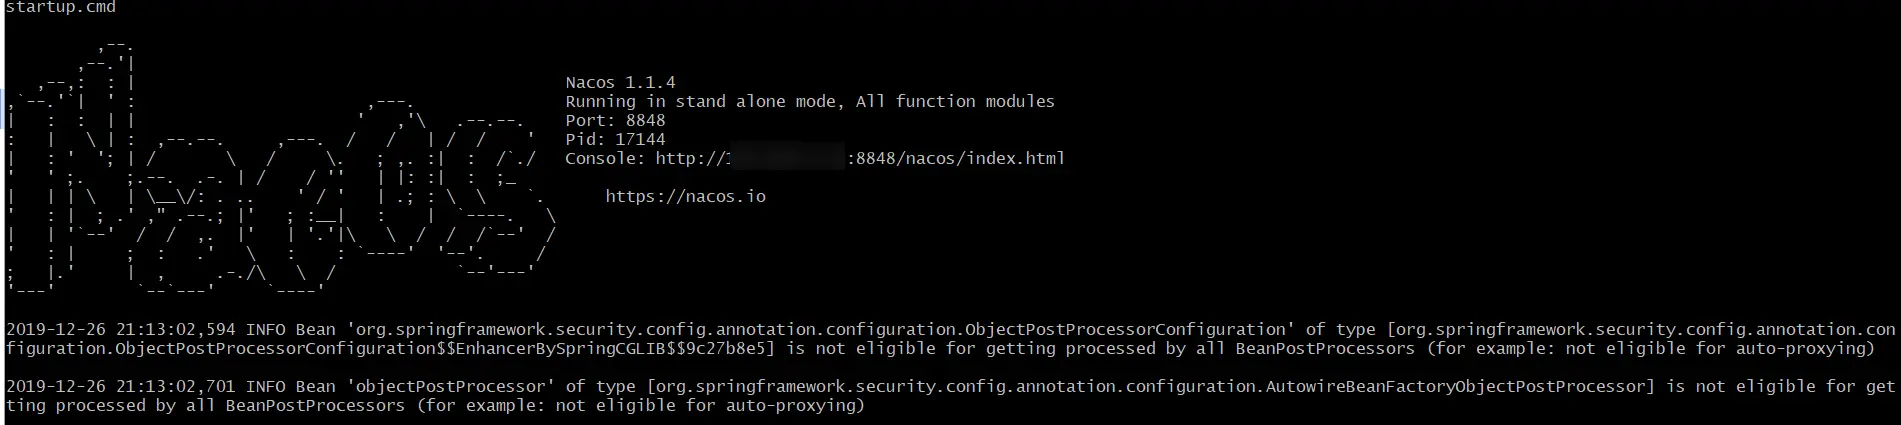The width and height of the screenshot is (1901, 425).
Task: Click the startup.cmd command text
Action: click(61, 8)
